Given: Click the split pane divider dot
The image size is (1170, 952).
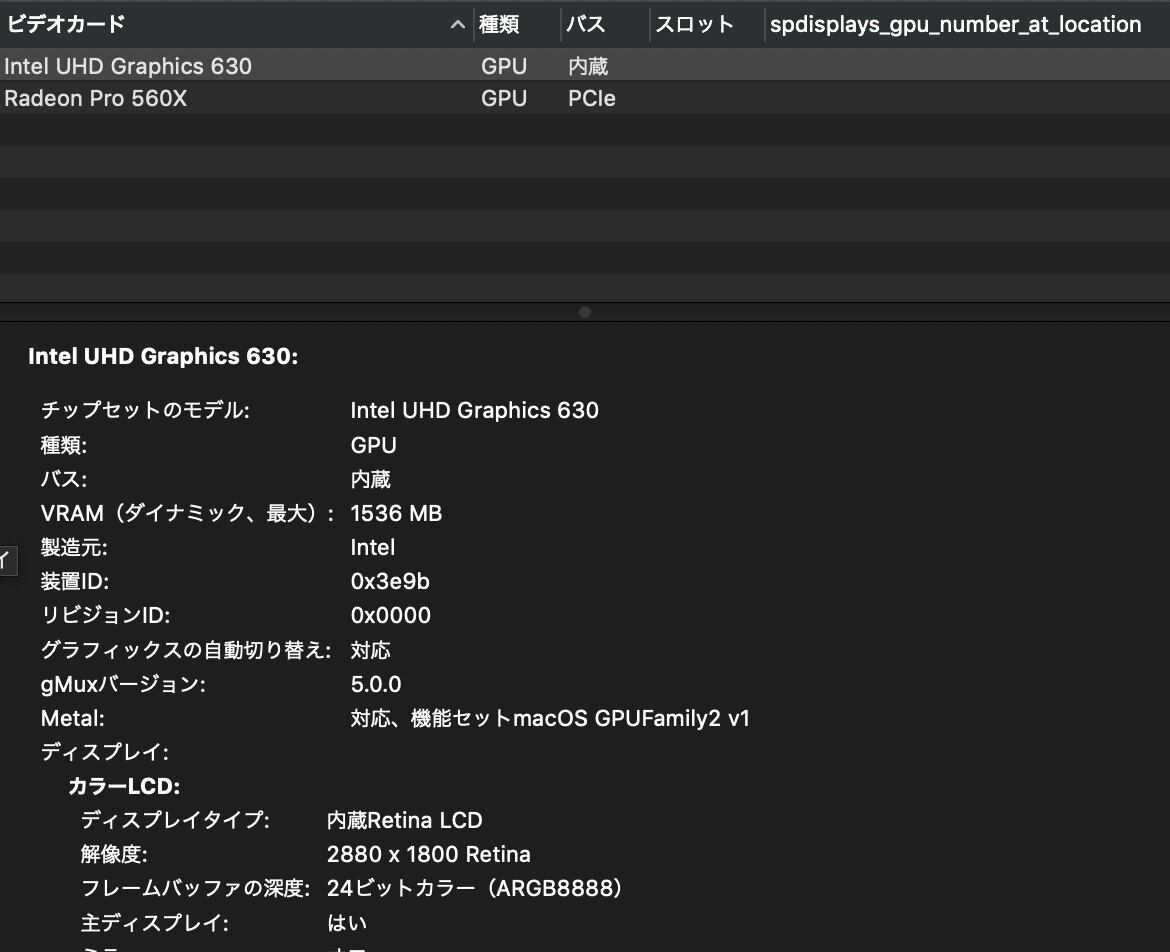Looking at the screenshot, I should [585, 312].
